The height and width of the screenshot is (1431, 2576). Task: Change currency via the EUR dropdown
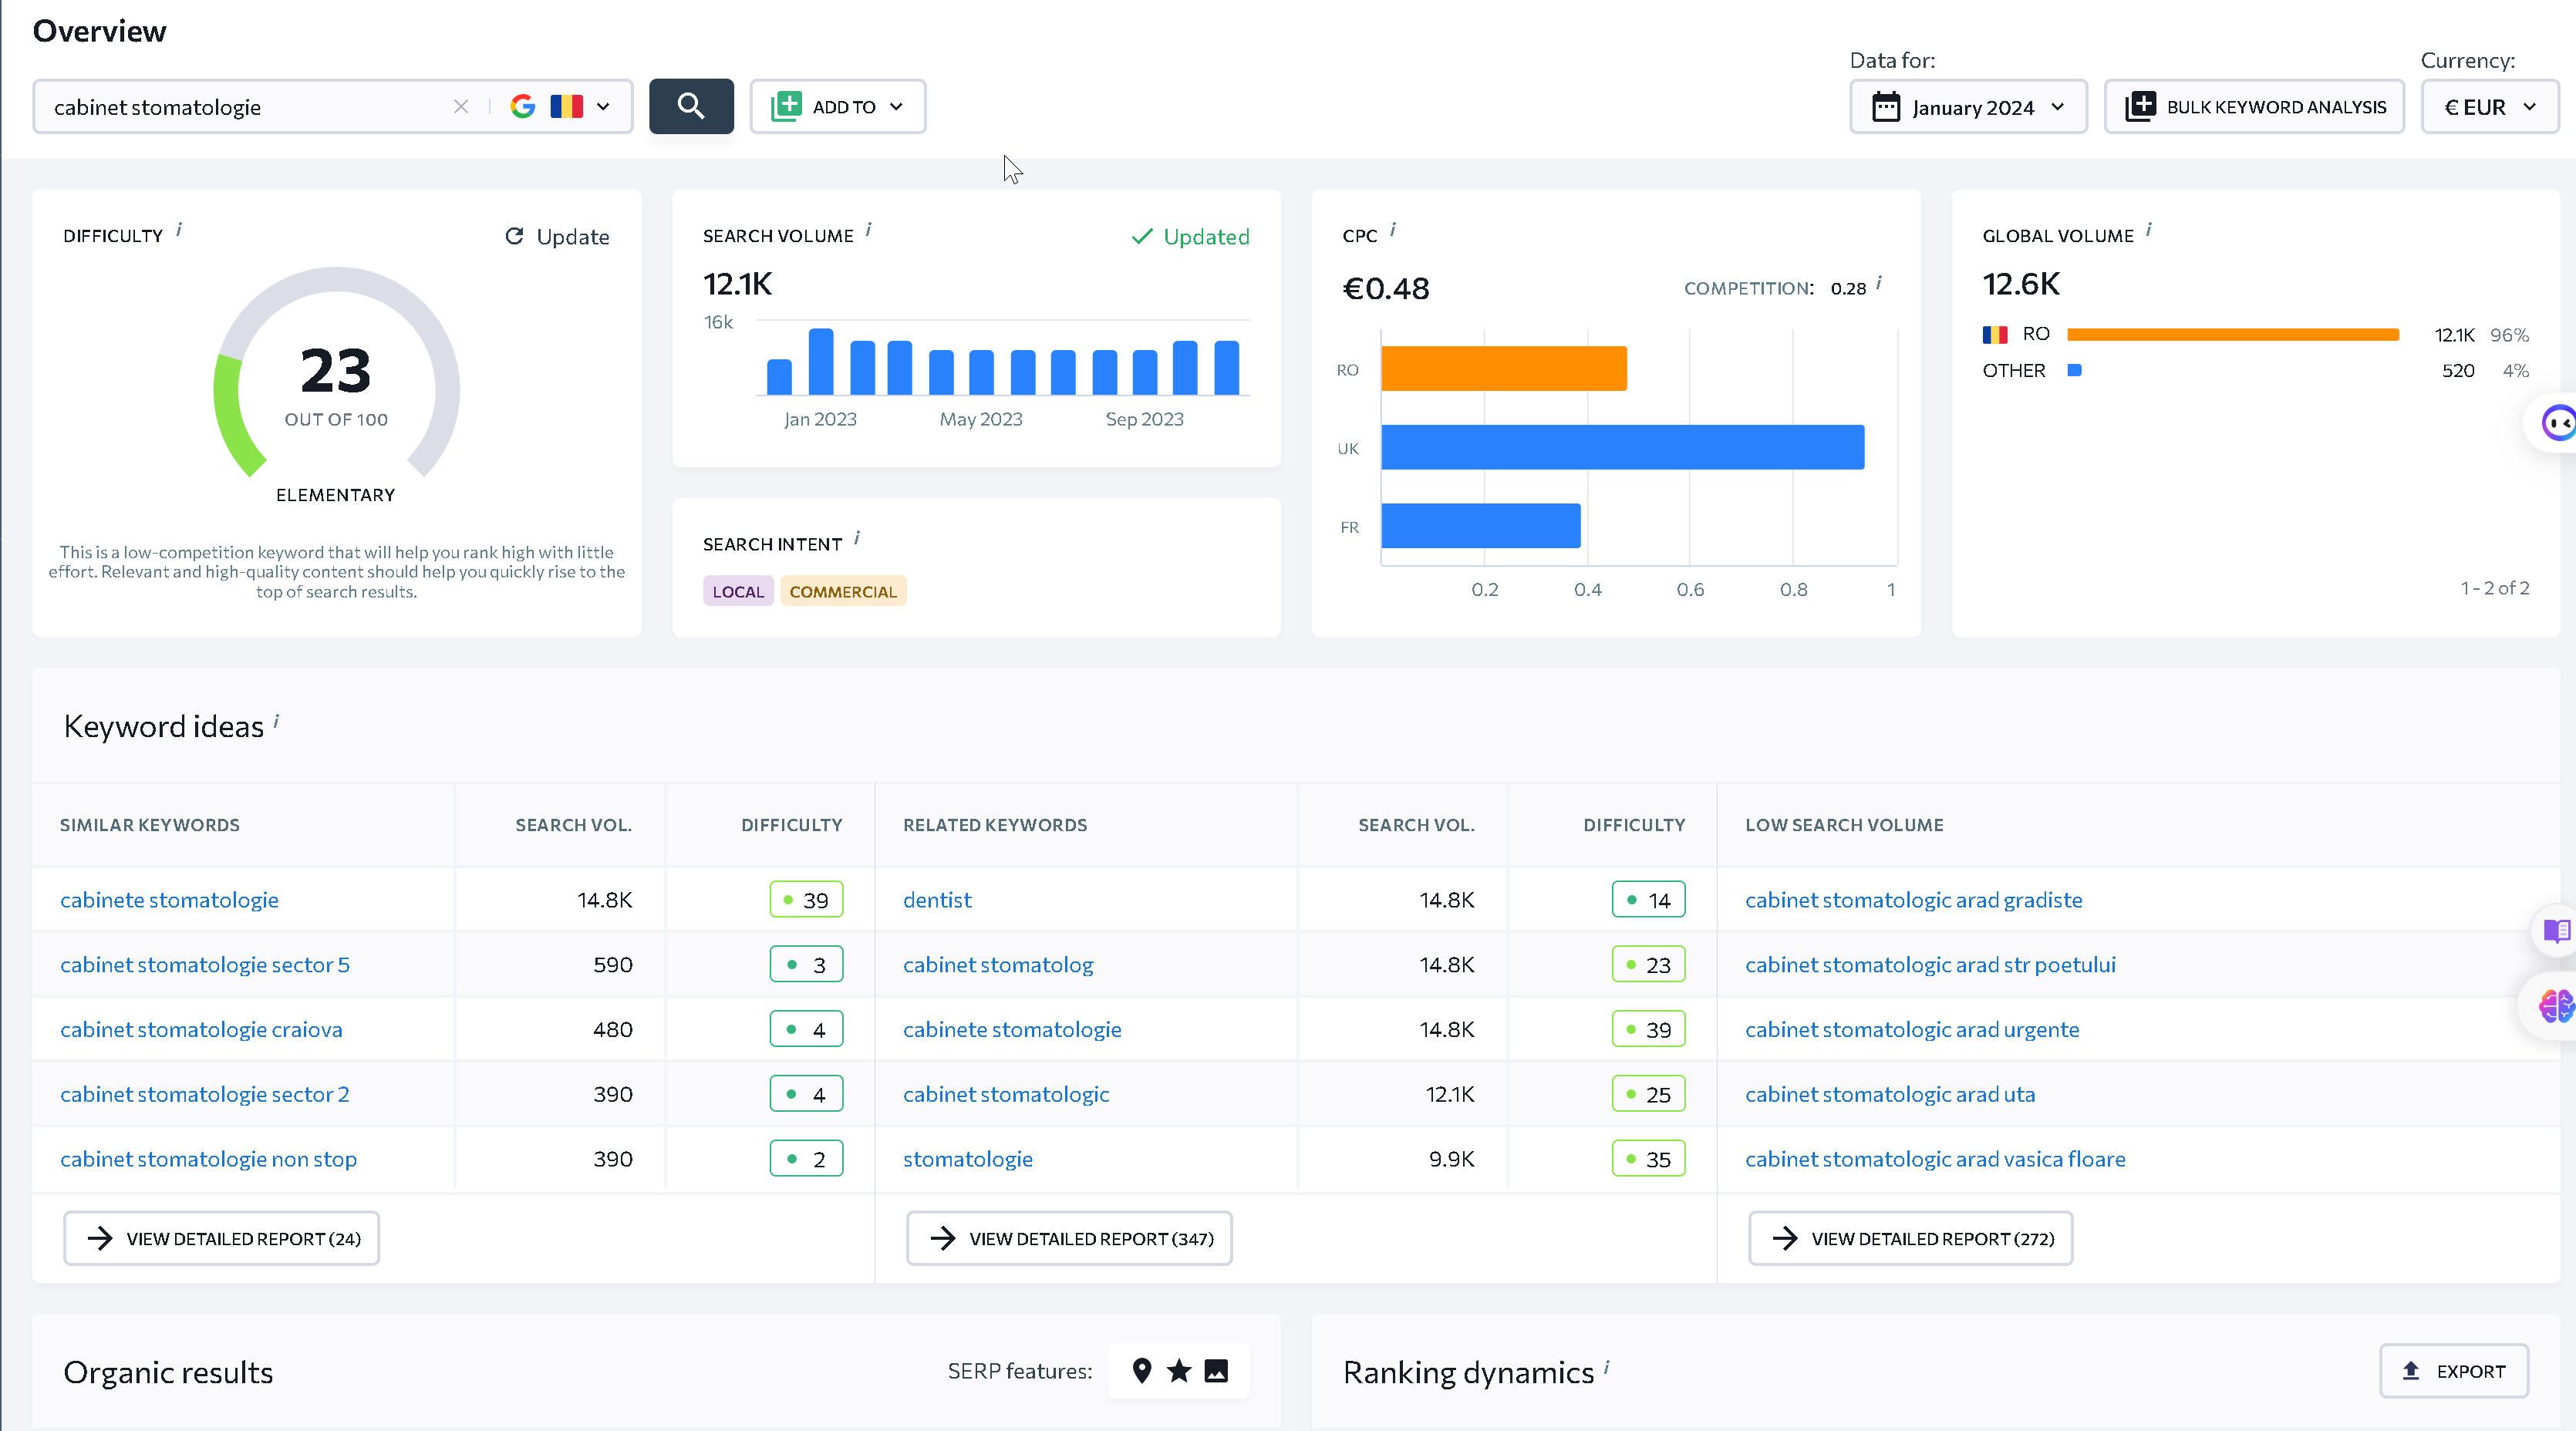click(x=2489, y=107)
